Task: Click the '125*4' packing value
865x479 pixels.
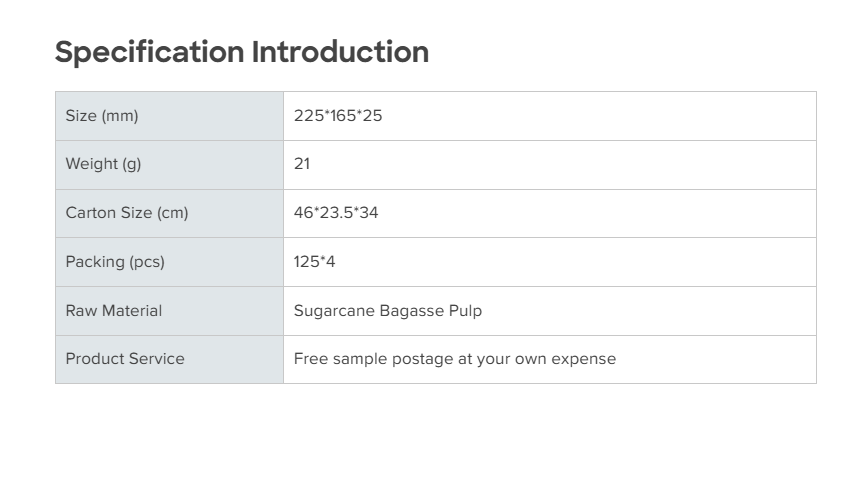Action: (x=315, y=262)
